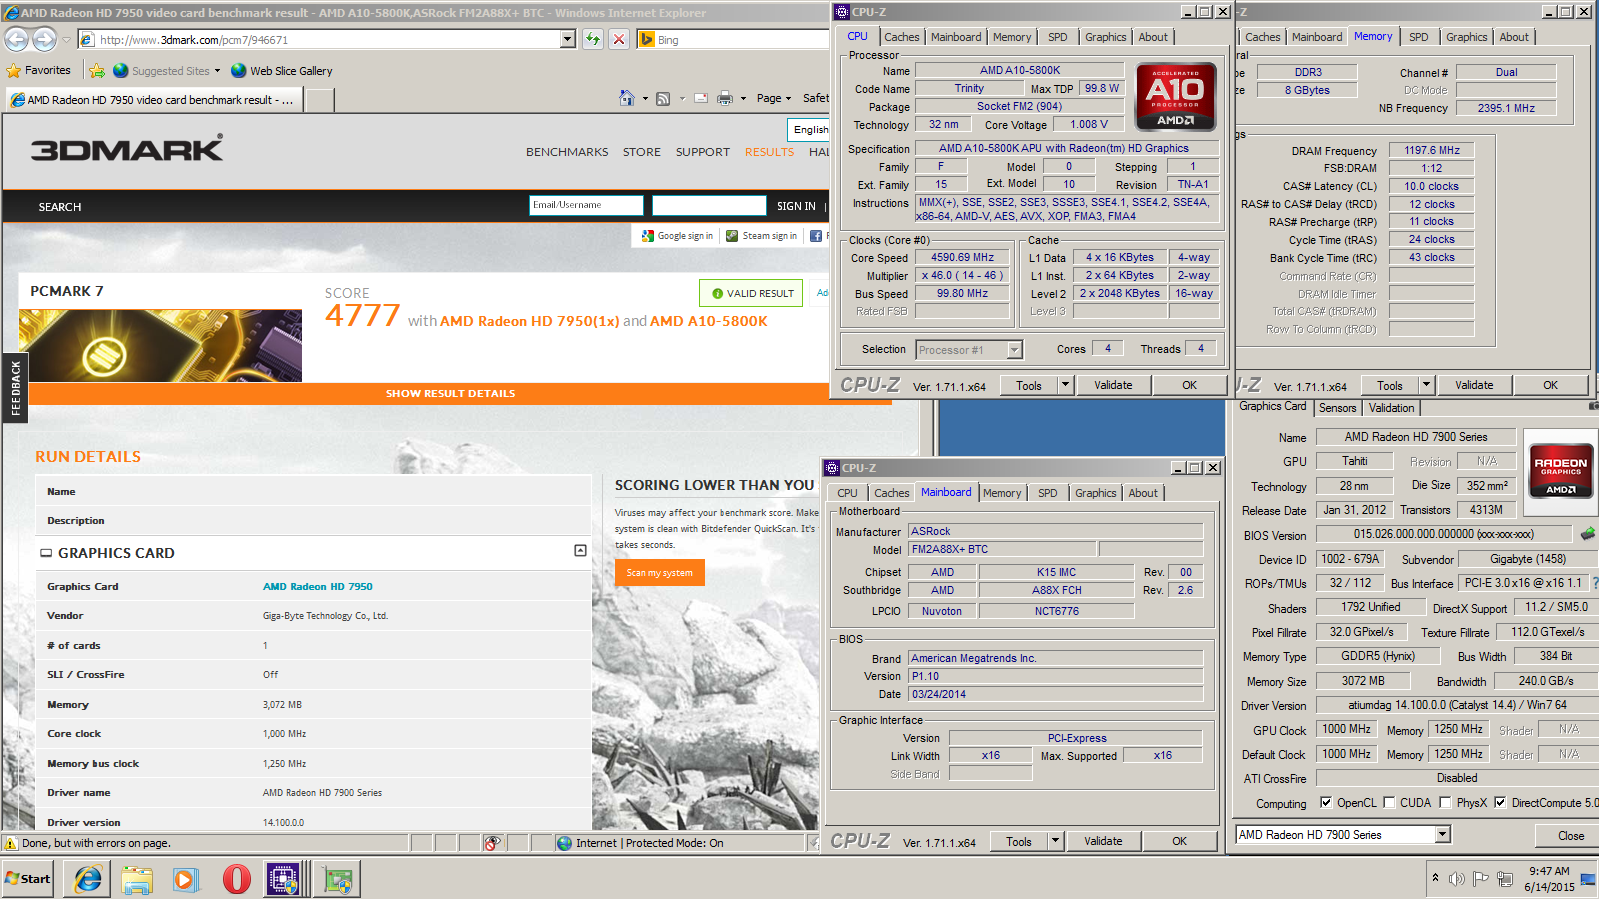The height and width of the screenshot is (899, 1599).
Task: Click the warning icon in IE status bar
Action: (12, 843)
